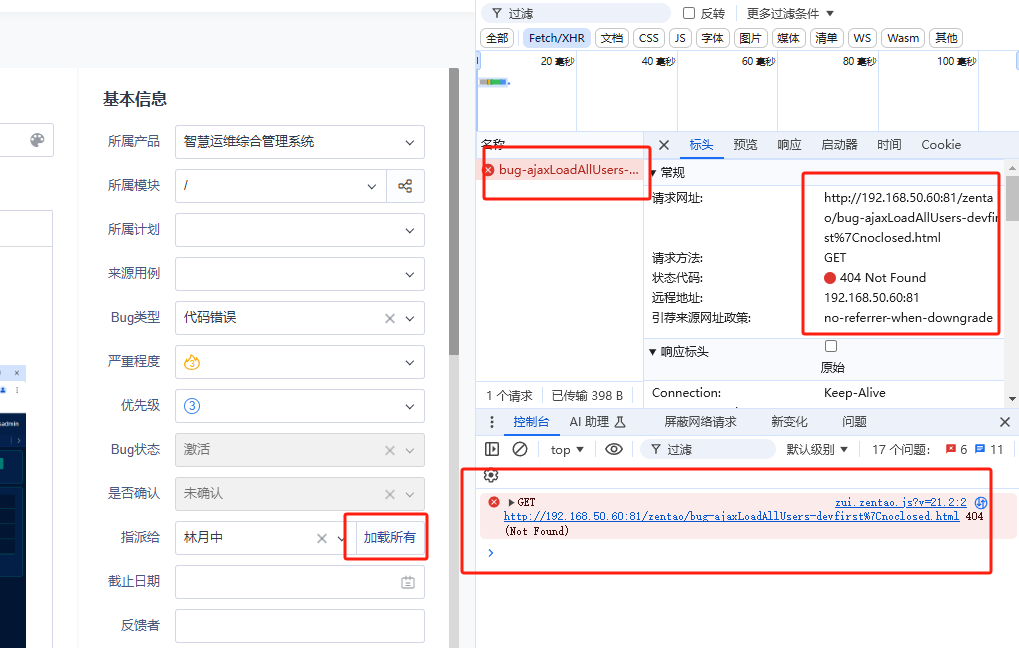Filter requests by Wasm

pyautogui.click(x=903, y=38)
